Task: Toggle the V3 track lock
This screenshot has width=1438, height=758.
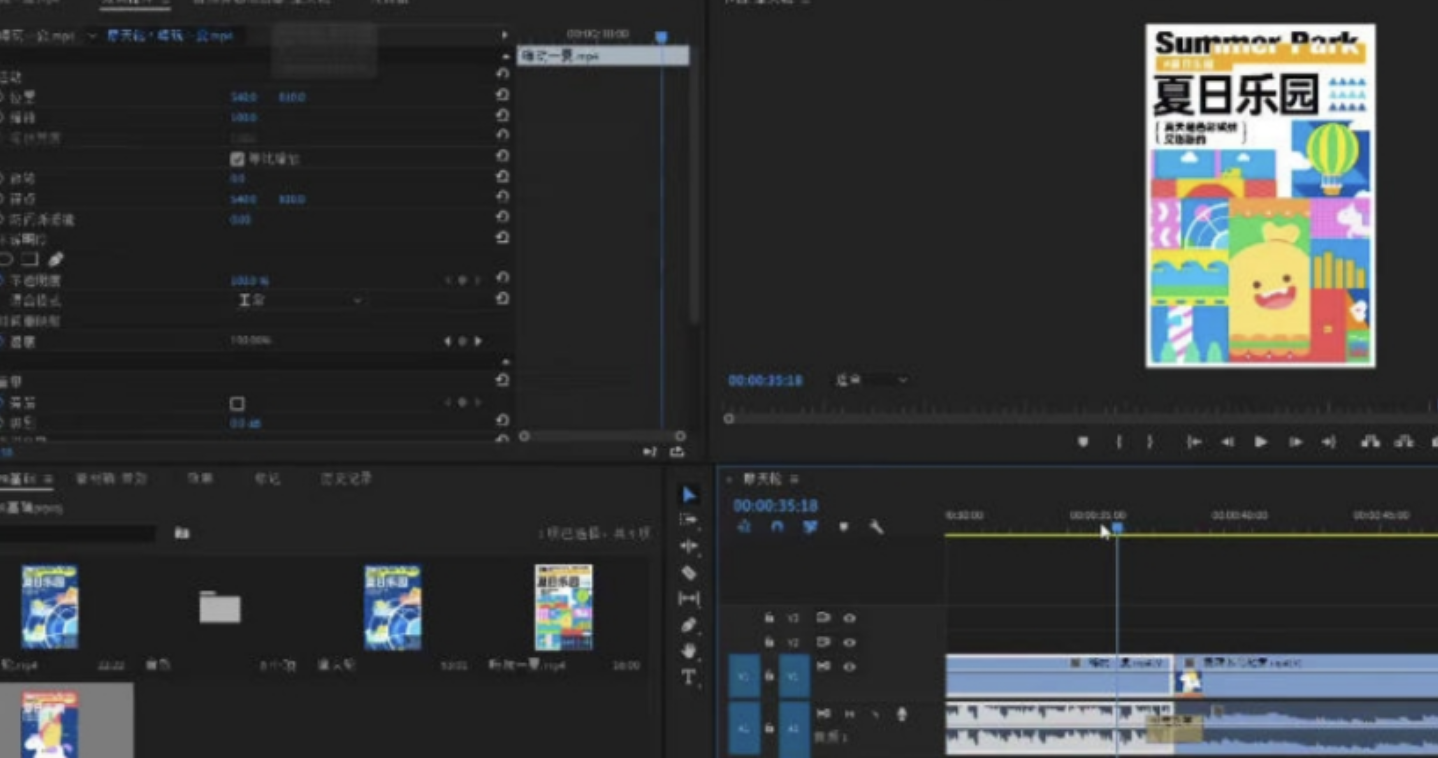Action: [x=768, y=618]
